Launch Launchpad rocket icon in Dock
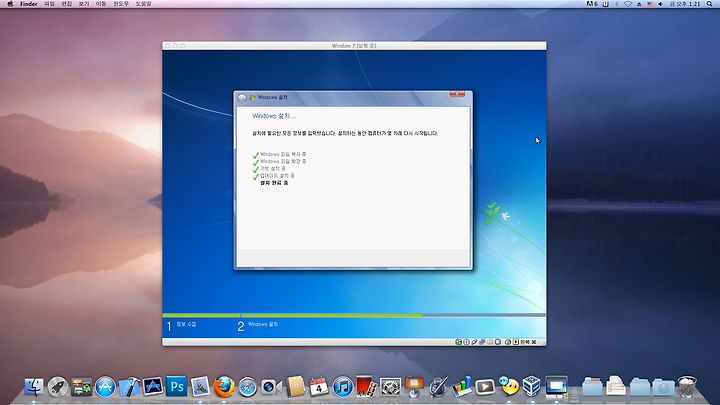Image resolution: width=720 pixels, height=405 pixels. [x=58, y=387]
